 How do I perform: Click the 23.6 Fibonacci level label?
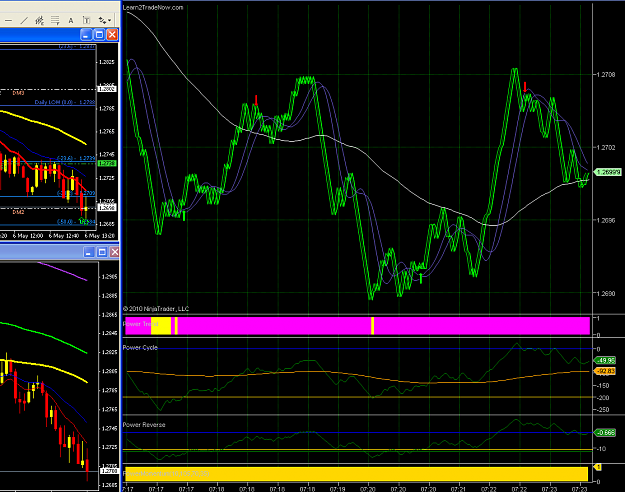click(76, 158)
